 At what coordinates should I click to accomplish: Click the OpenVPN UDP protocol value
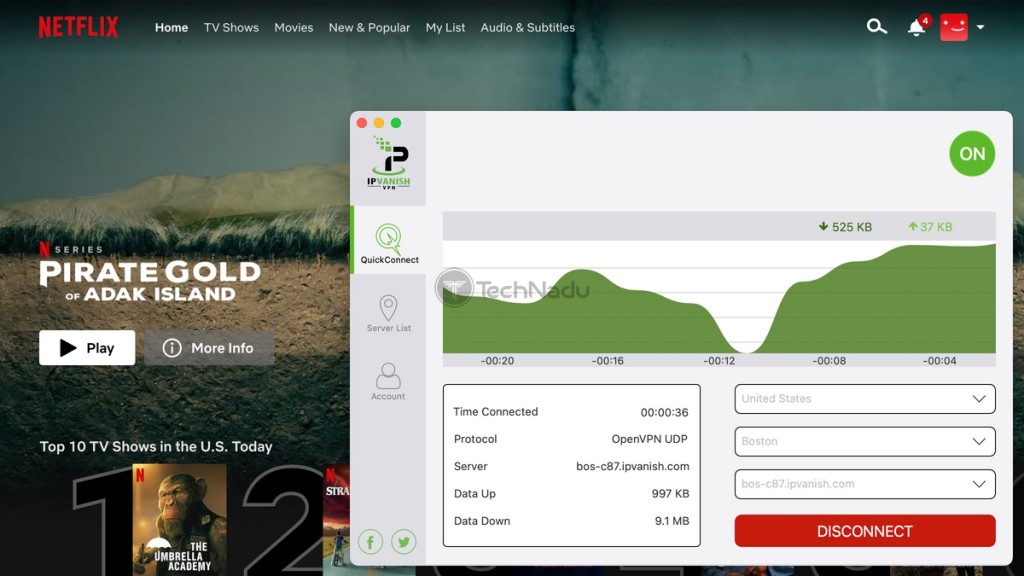click(649, 439)
